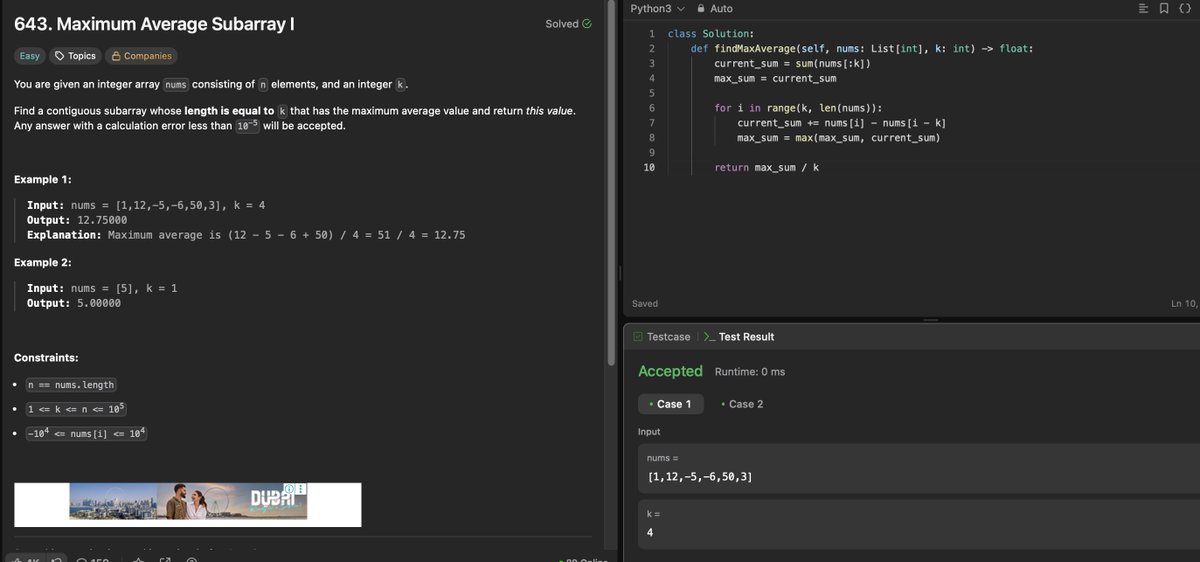Click the 'Constraints:' heading
The width and height of the screenshot is (1200, 562).
[x=46, y=358]
